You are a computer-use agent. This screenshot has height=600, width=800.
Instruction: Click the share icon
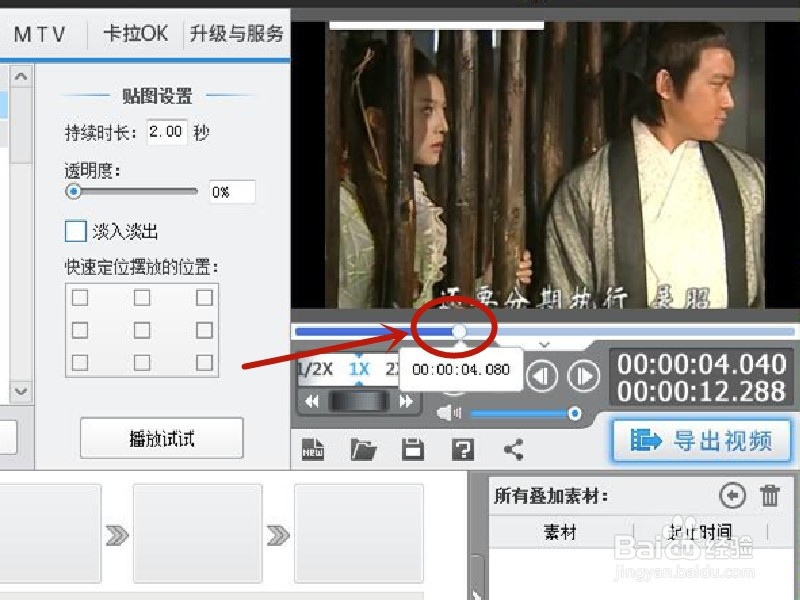coord(514,449)
